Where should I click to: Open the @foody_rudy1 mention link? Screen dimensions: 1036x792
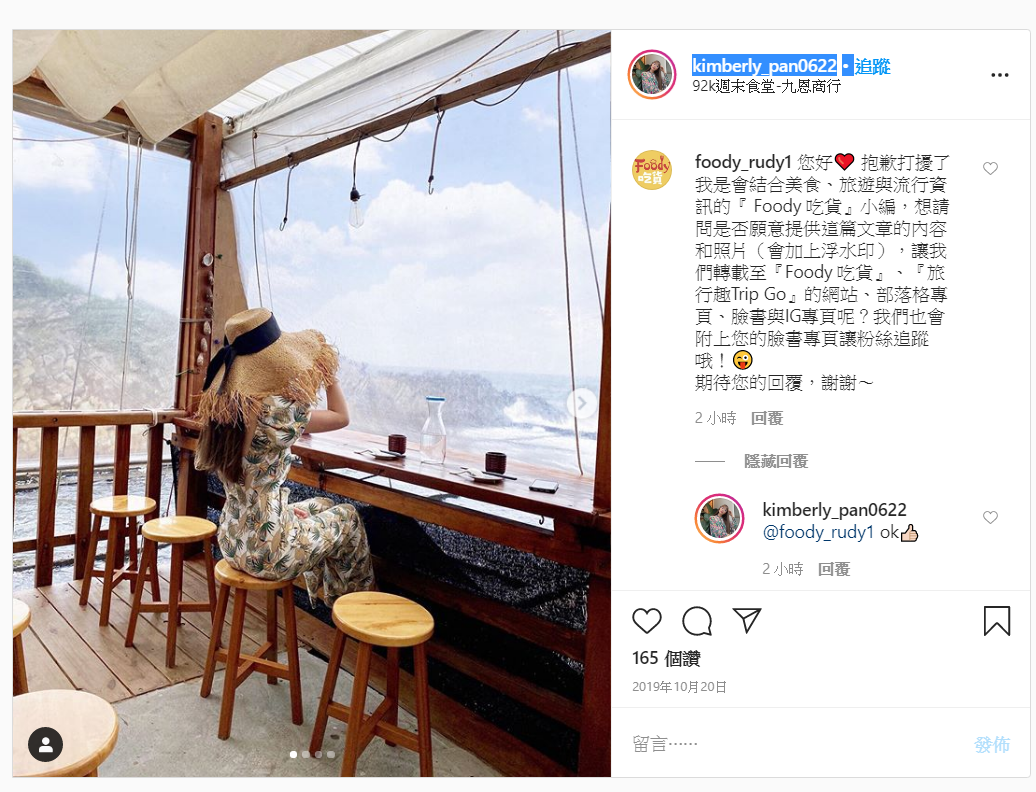pos(818,532)
